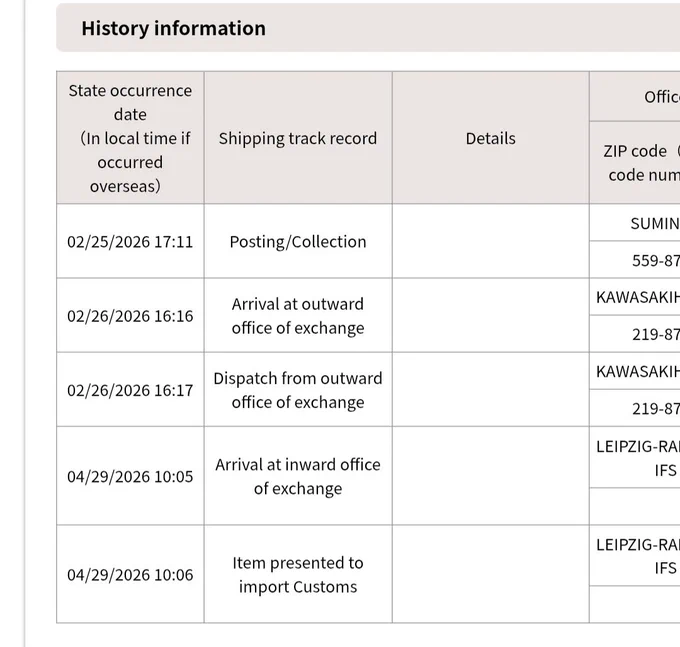Click the History information heading
The width and height of the screenshot is (680, 647).
[x=173, y=28]
